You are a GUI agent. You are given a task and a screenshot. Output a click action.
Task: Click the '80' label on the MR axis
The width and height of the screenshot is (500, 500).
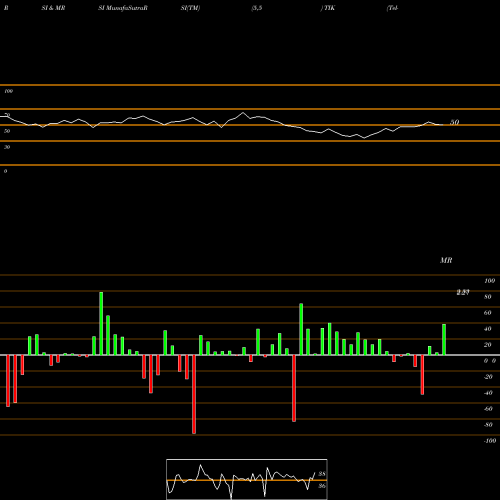click(488, 297)
